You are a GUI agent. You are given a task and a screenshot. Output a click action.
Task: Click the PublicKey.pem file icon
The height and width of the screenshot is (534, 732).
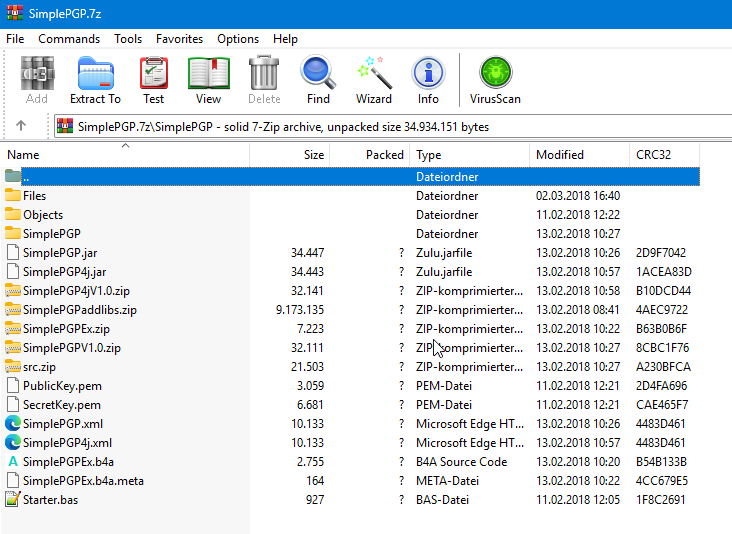13,386
